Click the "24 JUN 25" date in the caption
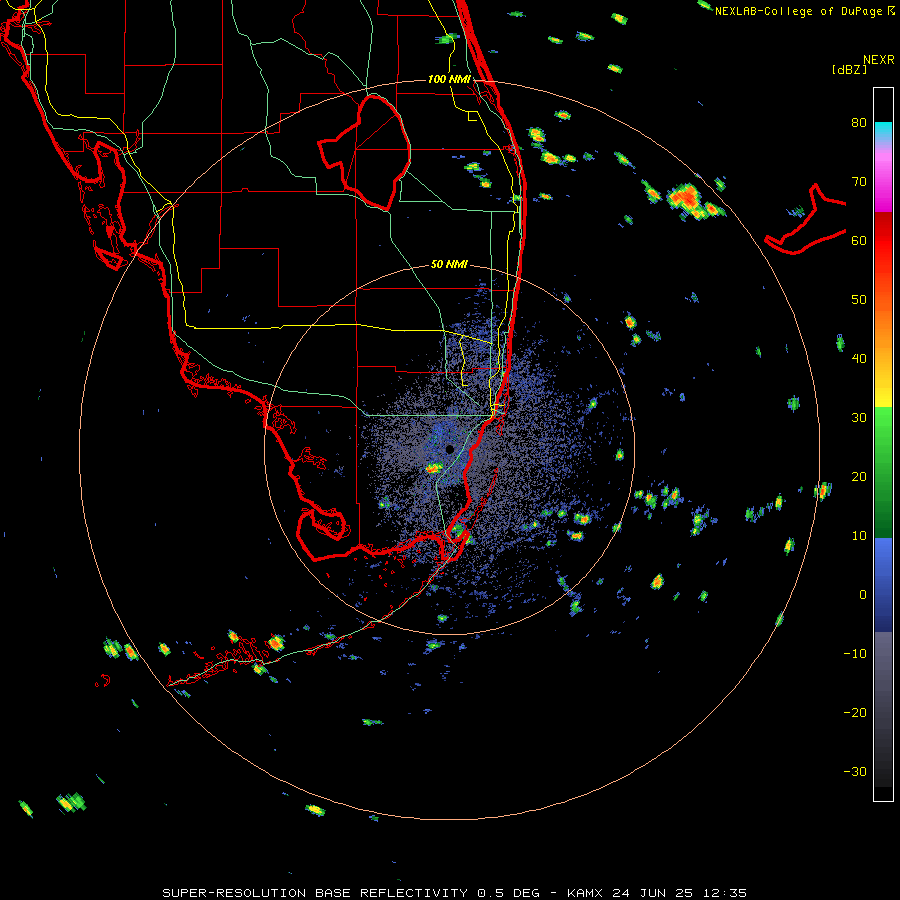The image size is (900, 900). click(653, 893)
